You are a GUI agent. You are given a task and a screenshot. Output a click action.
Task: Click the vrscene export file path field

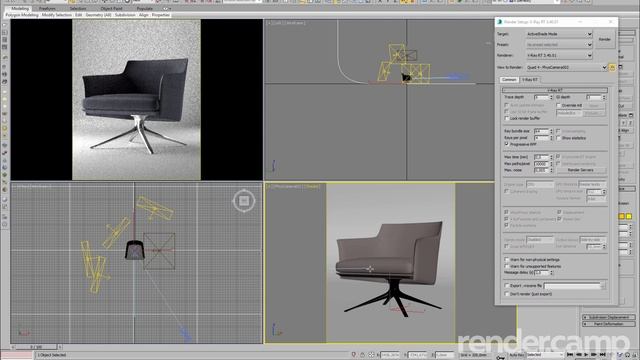pyautogui.click(x=573, y=286)
